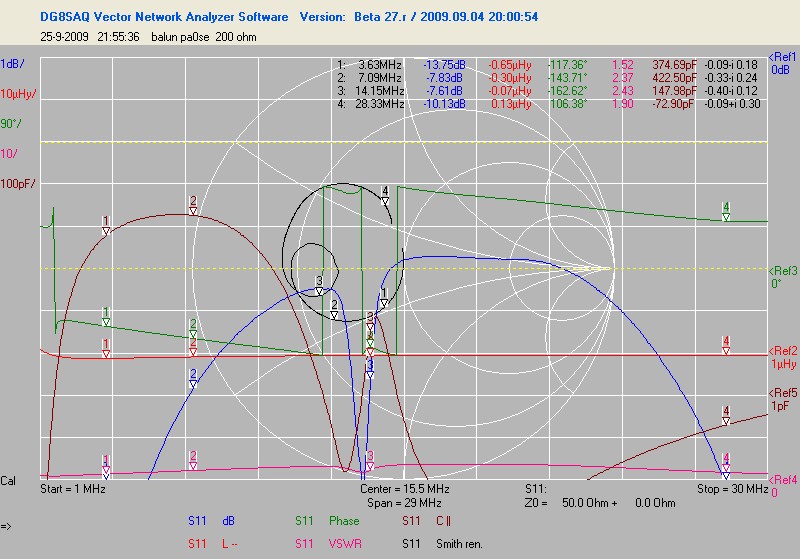Select marker 2 on the brown capacitance trace
This screenshot has height=559, width=800.
(x=193, y=206)
